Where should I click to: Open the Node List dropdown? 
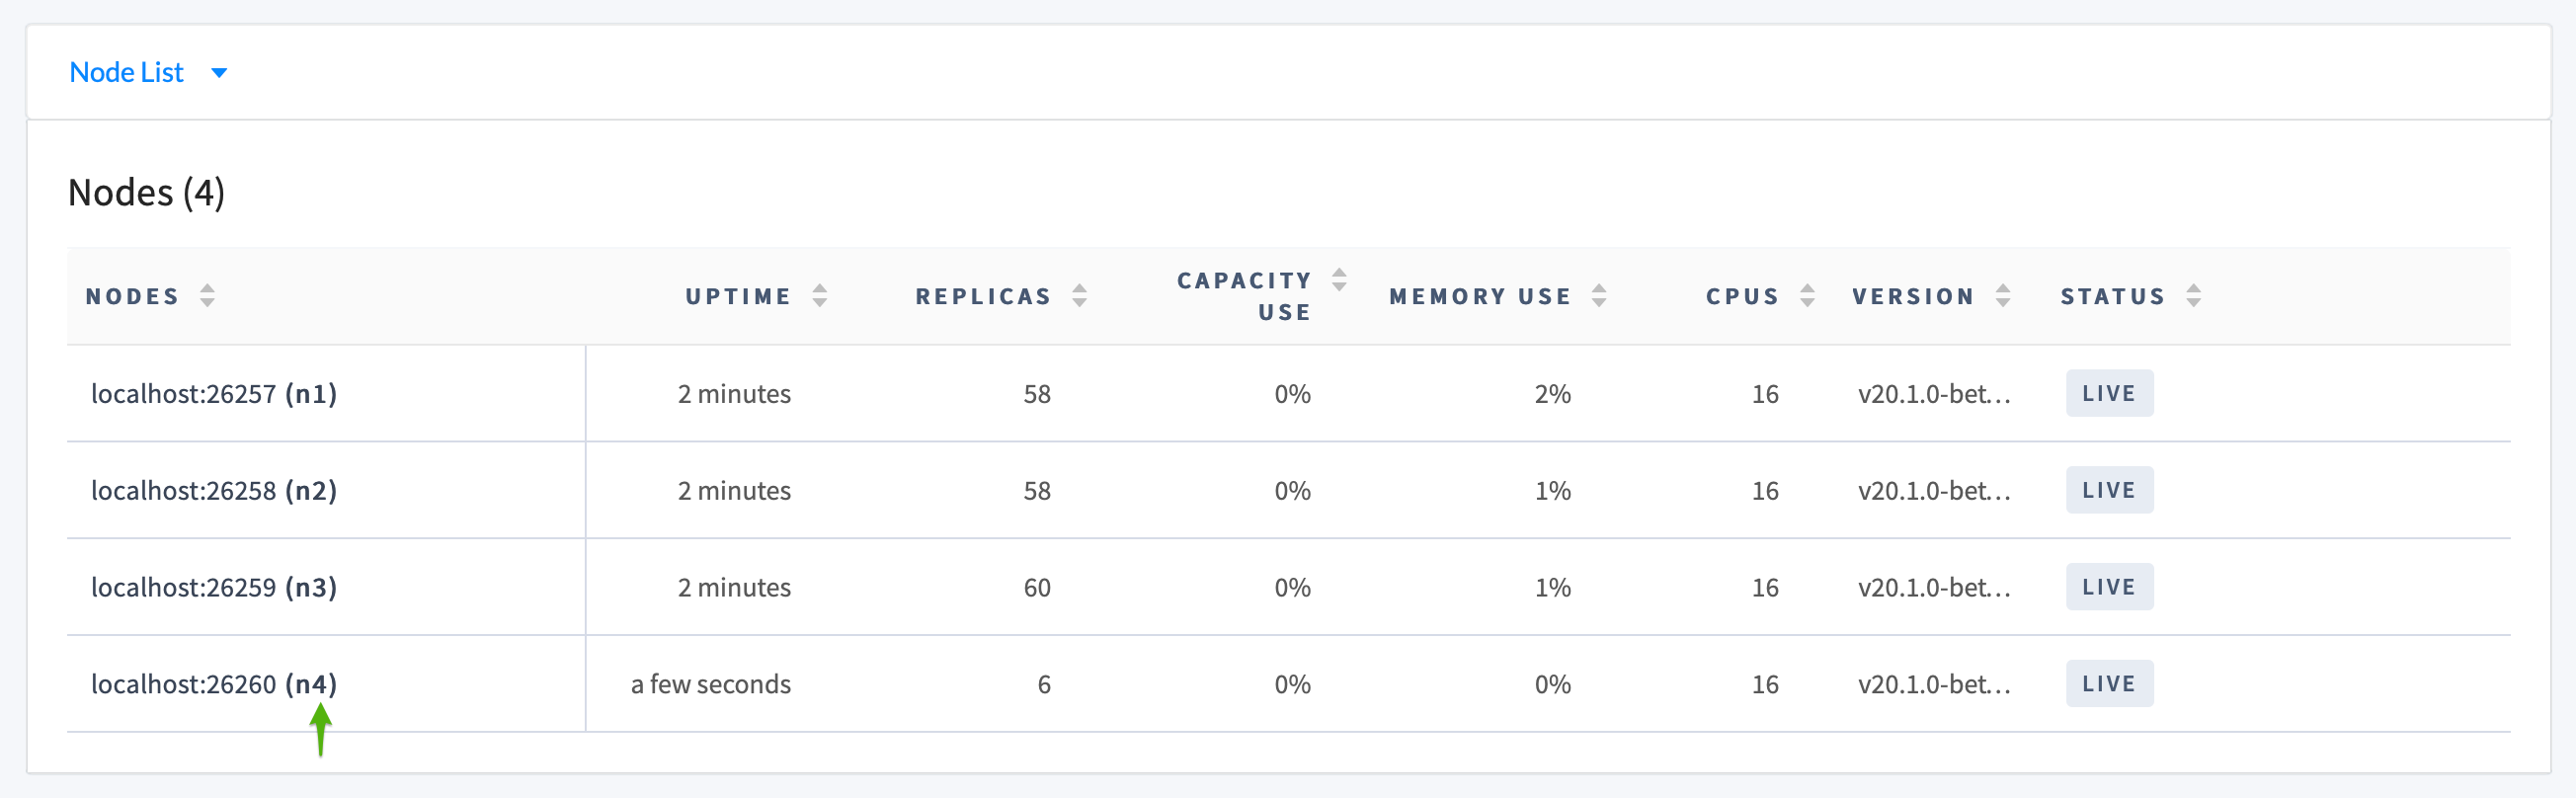click(x=127, y=73)
